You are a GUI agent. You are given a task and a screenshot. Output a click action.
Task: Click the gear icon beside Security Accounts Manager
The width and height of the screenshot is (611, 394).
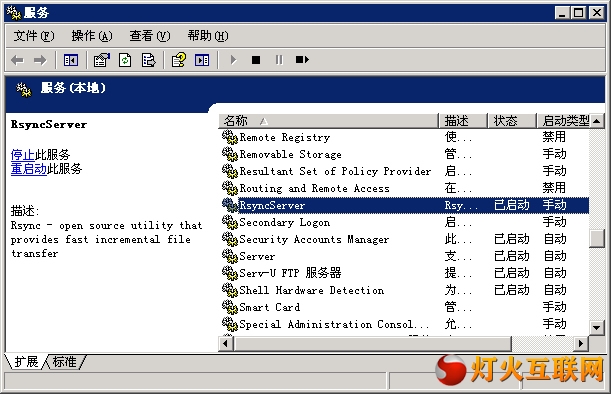[x=230, y=239]
